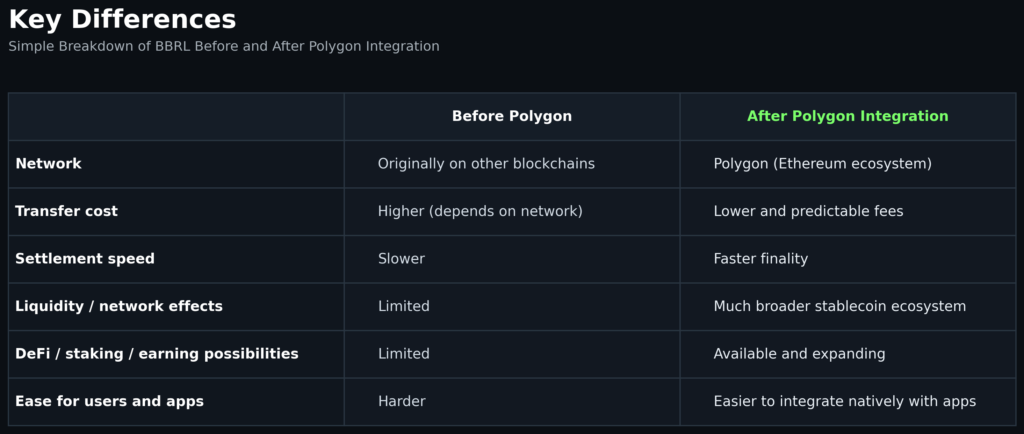1024x434 pixels.
Task: Select the "Before Polygon" column header
Action: point(512,116)
